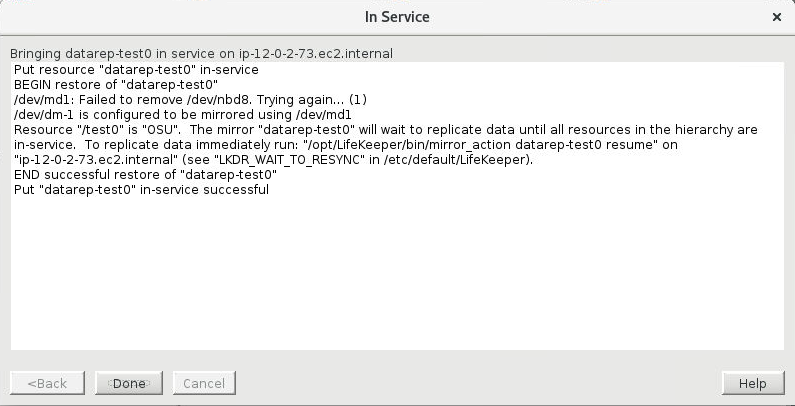Click the /etc/default/LifeKeeper path text
The width and height of the screenshot is (795, 406).
point(475,160)
